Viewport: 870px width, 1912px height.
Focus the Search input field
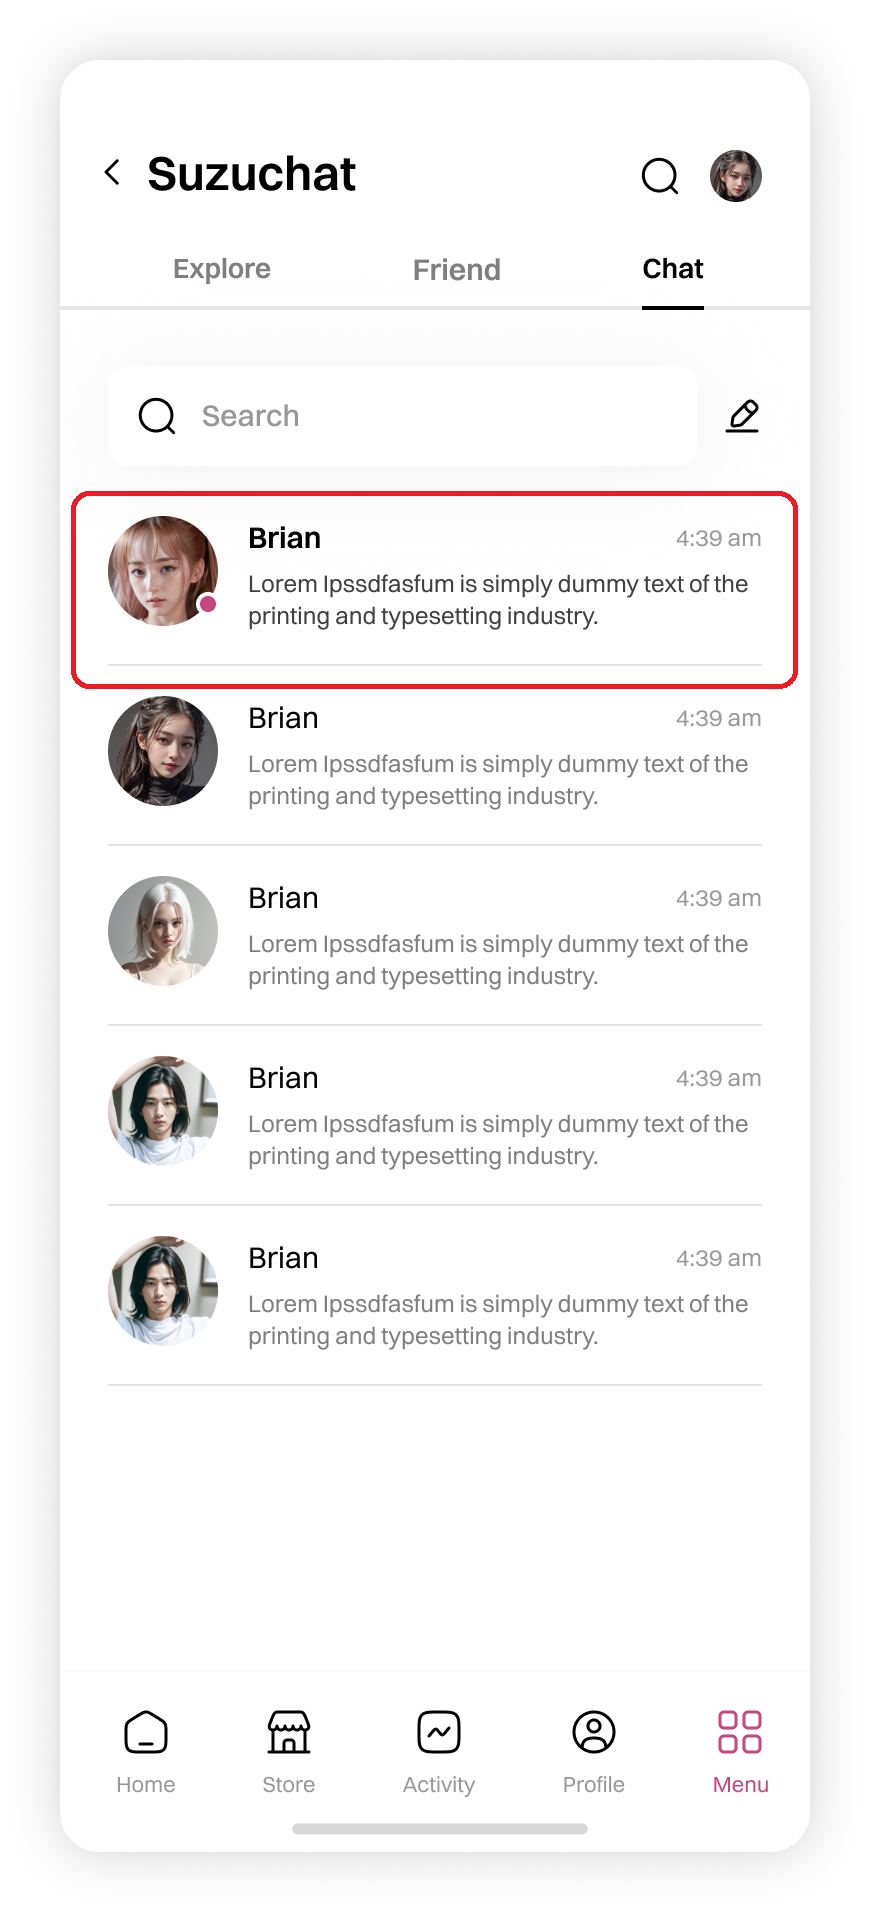[403, 416]
